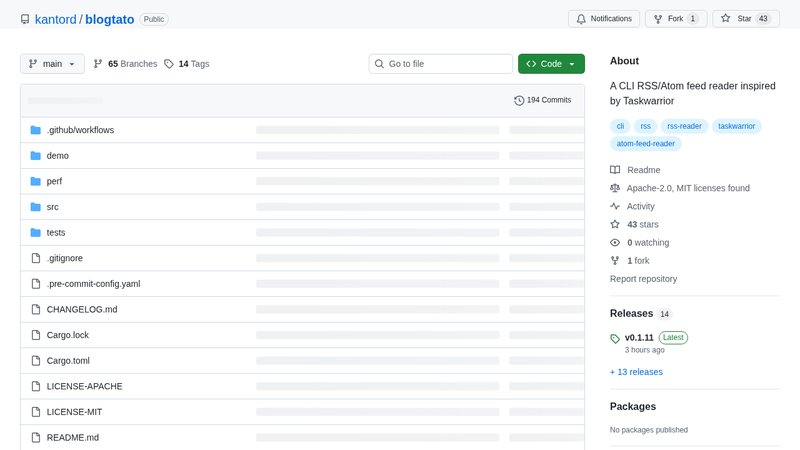The height and width of the screenshot is (450, 800).
Task: Open the .github/workflows folder
Action: (x=80, y=130)
